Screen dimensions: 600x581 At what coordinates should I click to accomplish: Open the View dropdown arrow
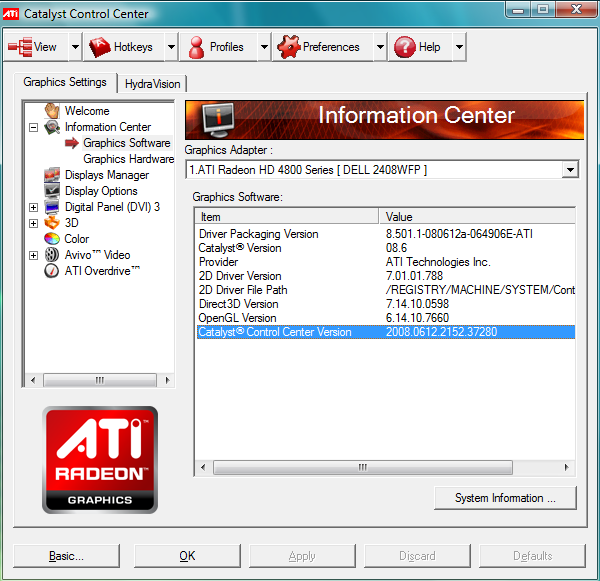pos(75,47)
